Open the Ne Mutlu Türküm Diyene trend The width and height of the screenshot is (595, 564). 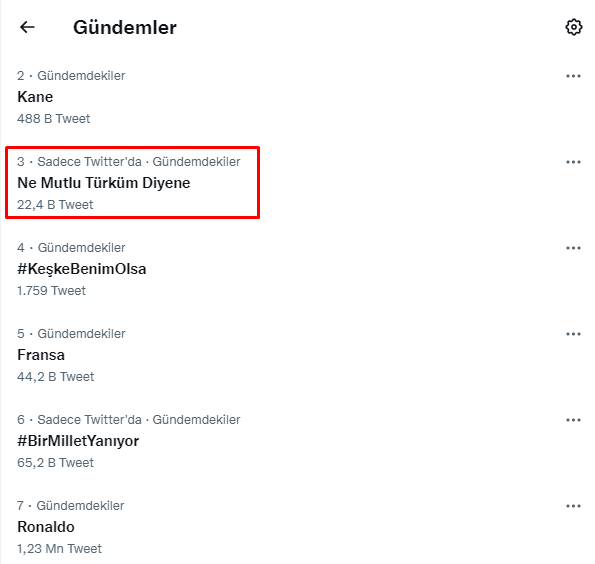[104, 183]
